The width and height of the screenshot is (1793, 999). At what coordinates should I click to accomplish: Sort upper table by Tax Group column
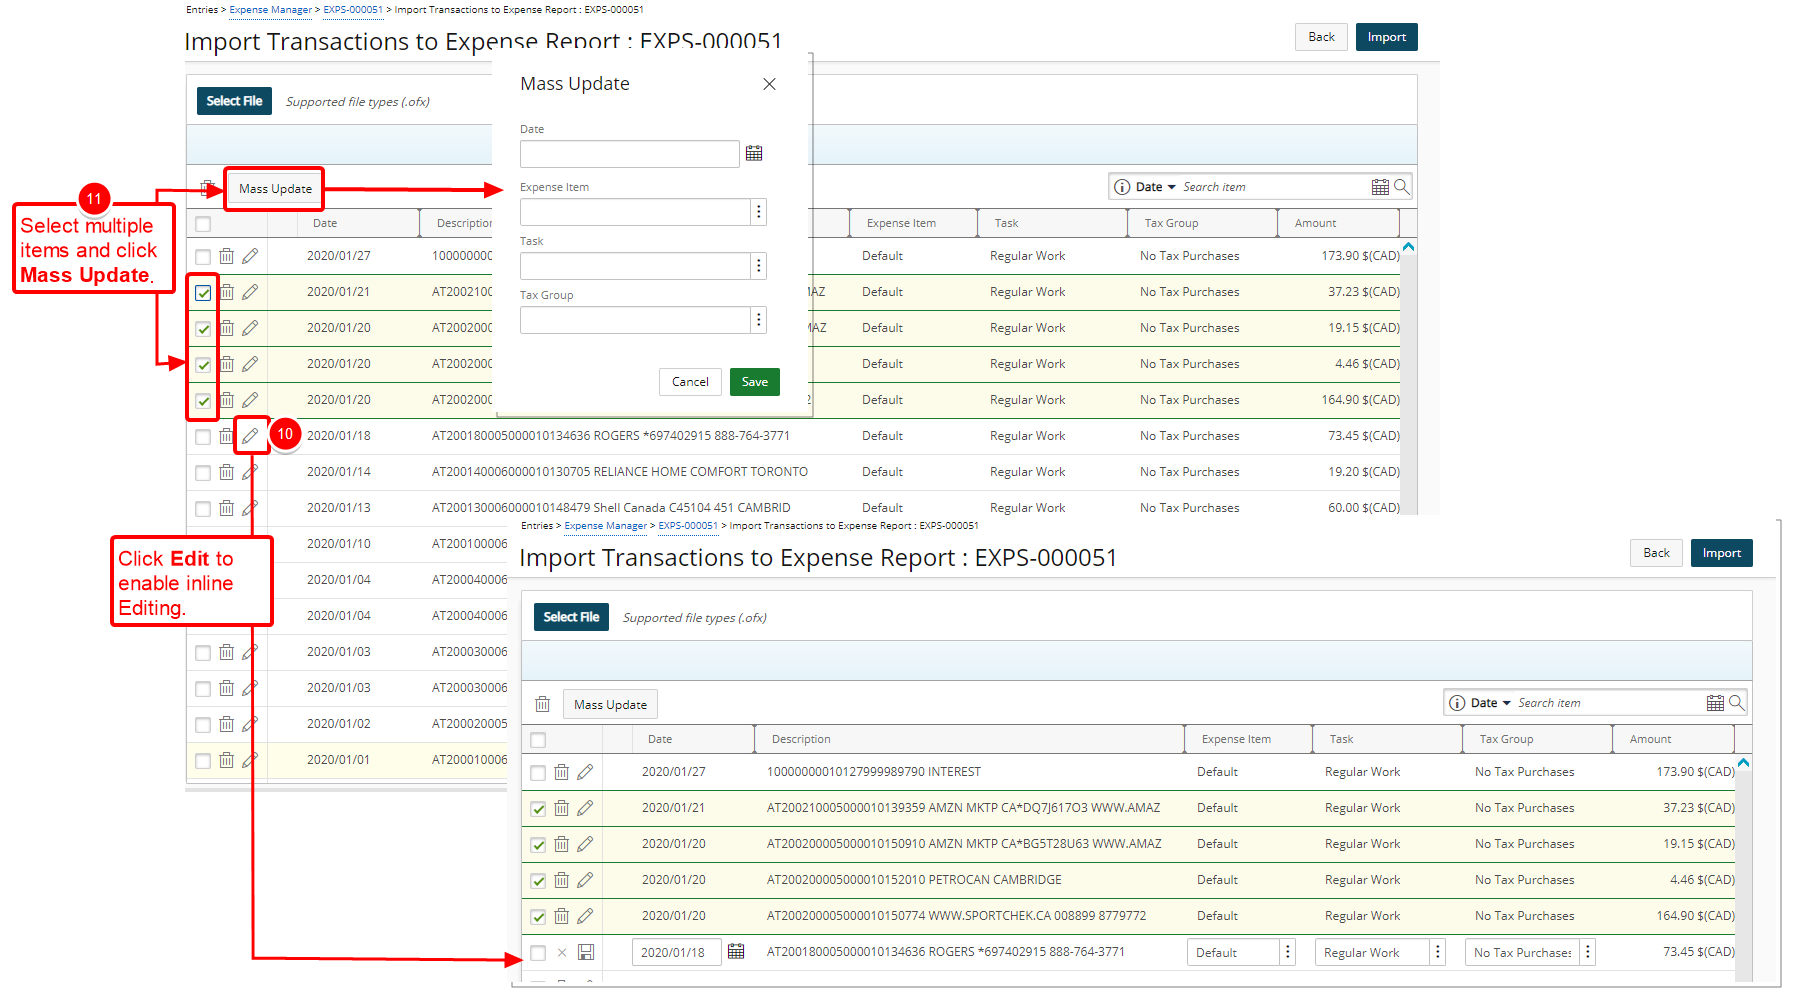(x=1171, y=223)
